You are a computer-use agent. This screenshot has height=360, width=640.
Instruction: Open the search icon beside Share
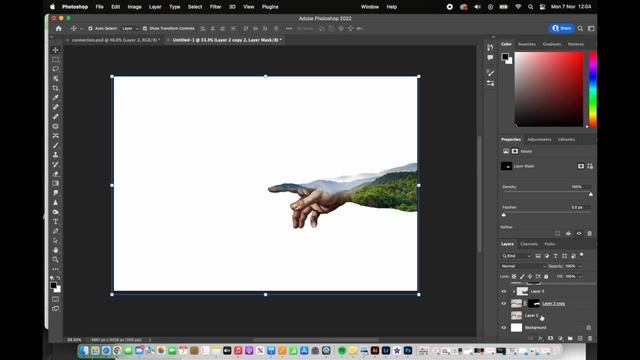coord(580,29)
